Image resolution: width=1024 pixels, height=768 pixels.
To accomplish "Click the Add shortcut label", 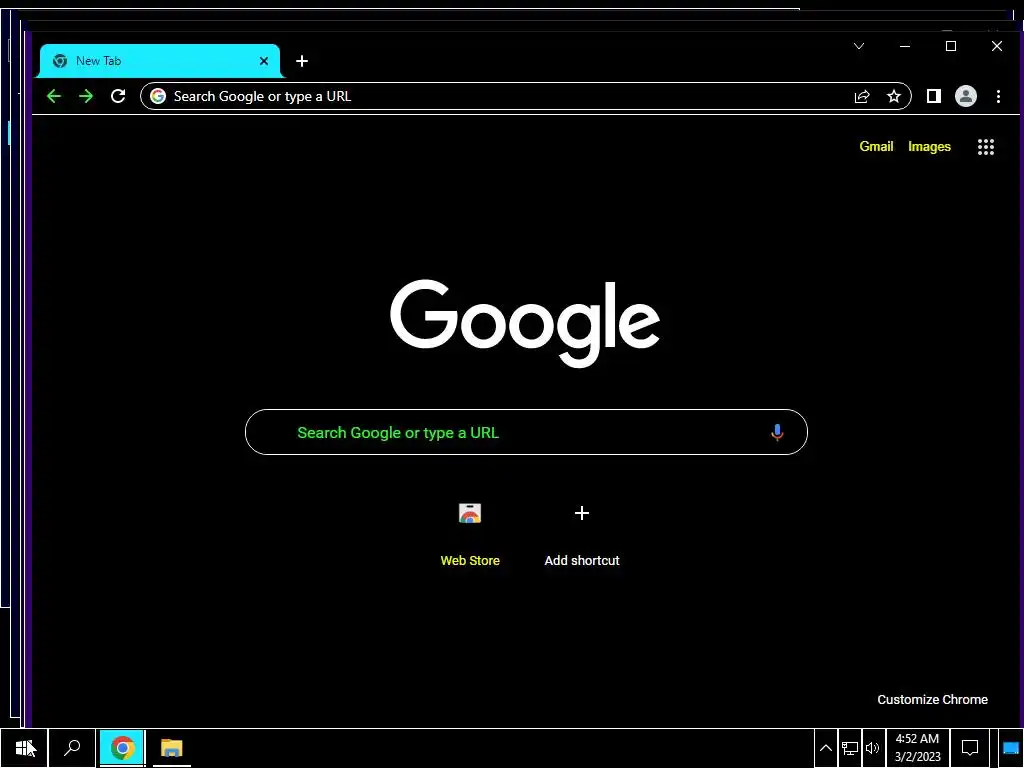I will (x=582, y=560).
